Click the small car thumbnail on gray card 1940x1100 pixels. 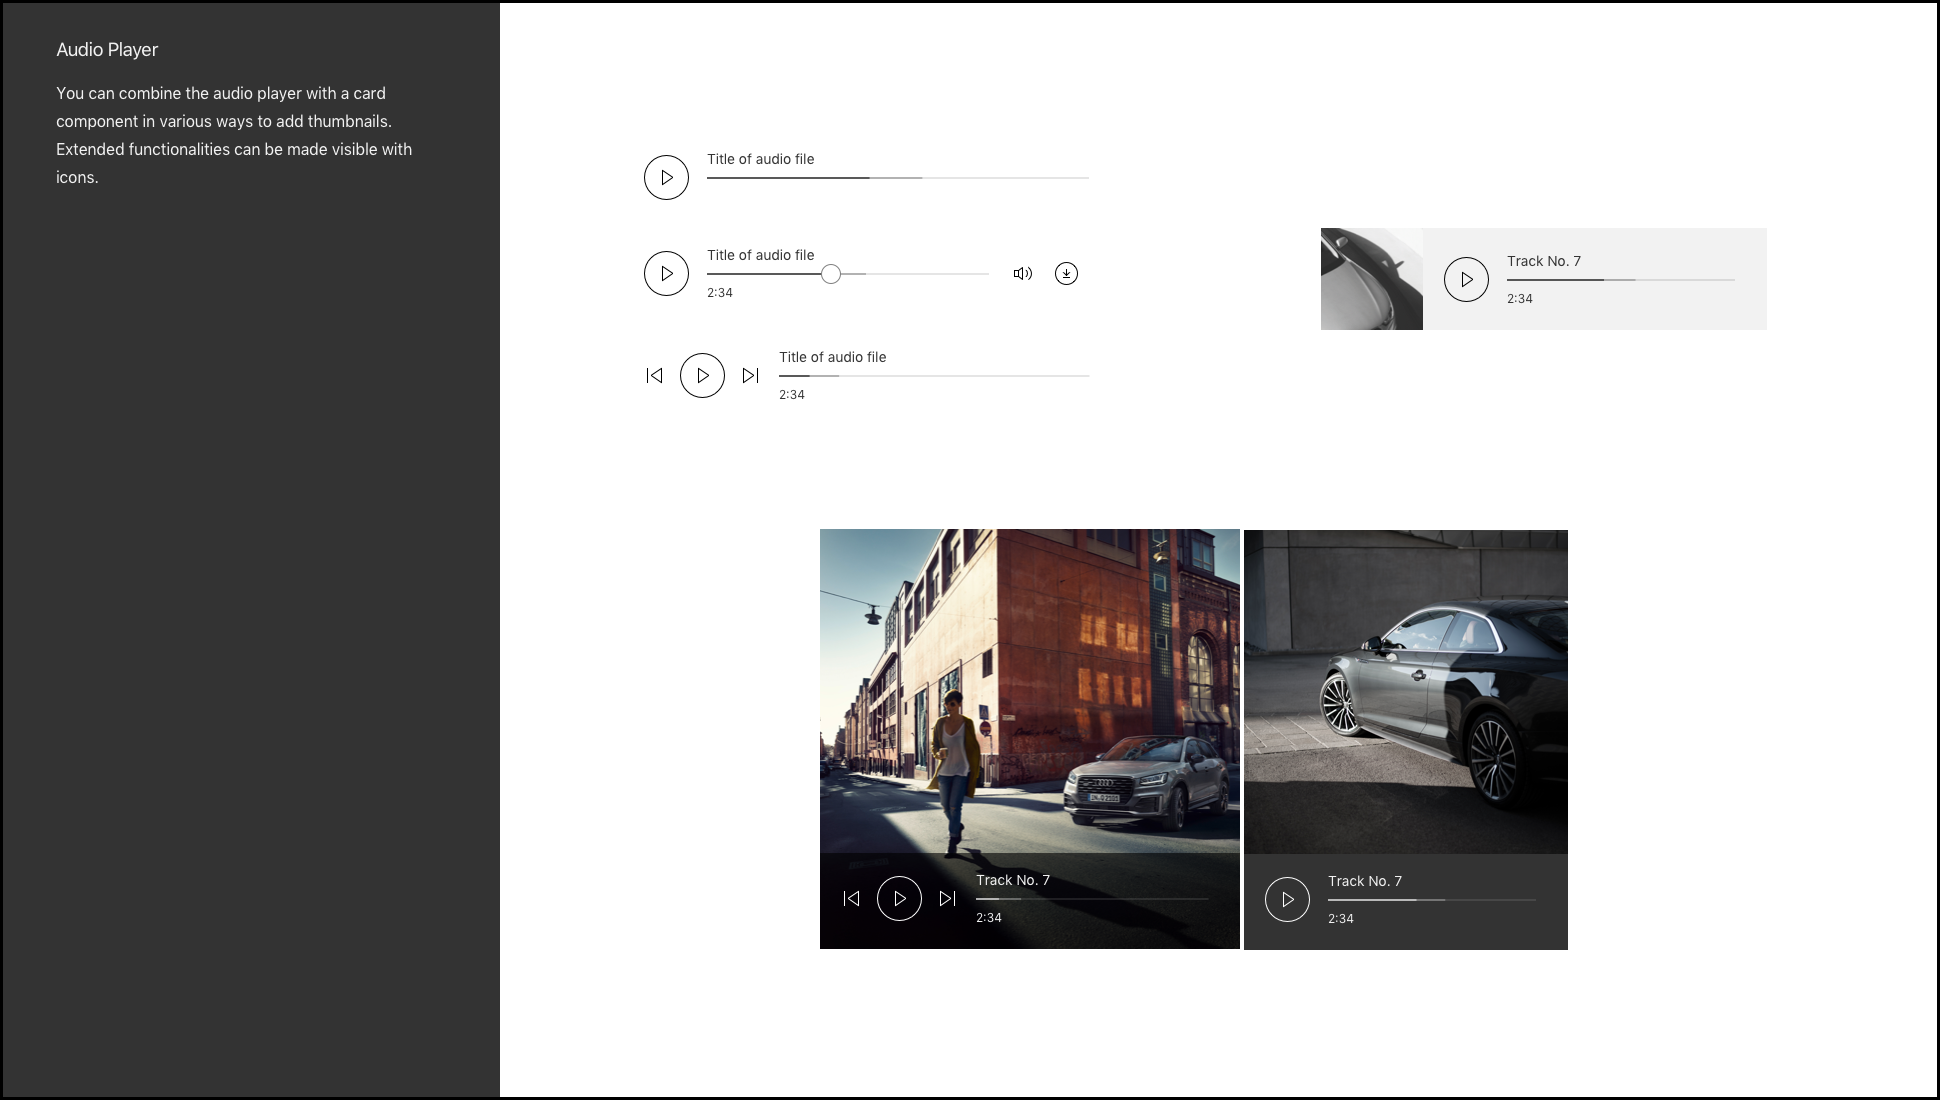(x=1371, y=279)
